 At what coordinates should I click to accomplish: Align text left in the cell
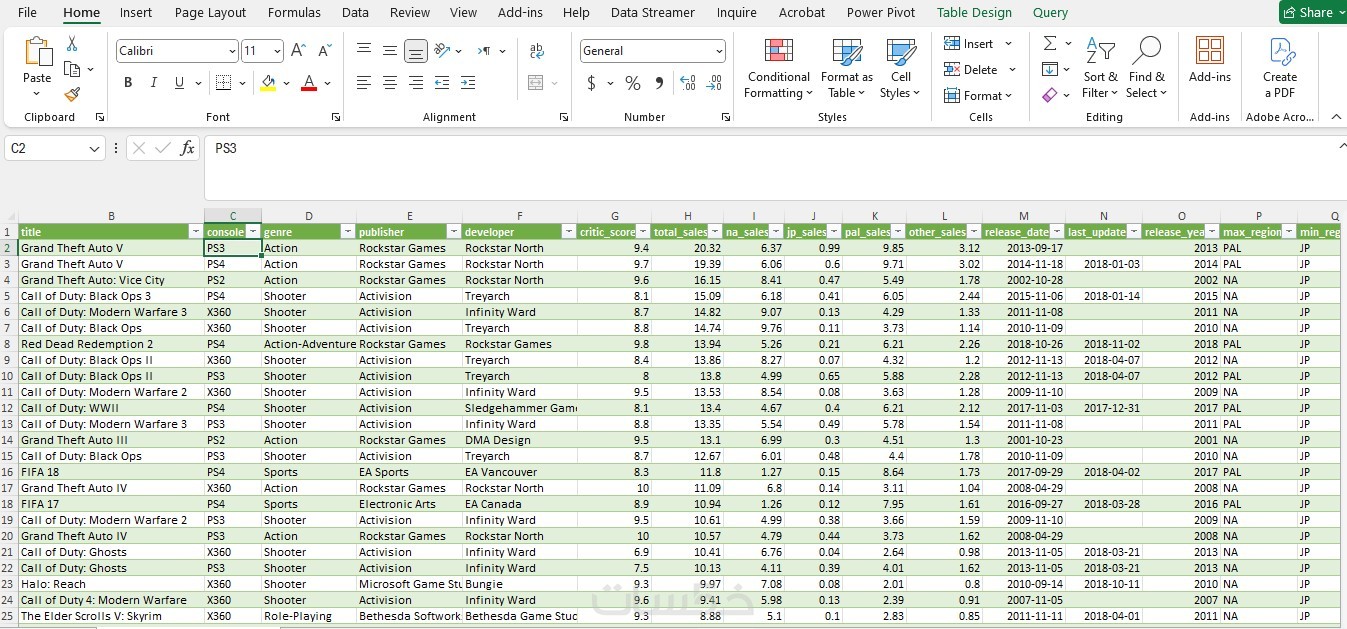coord(364,82)
